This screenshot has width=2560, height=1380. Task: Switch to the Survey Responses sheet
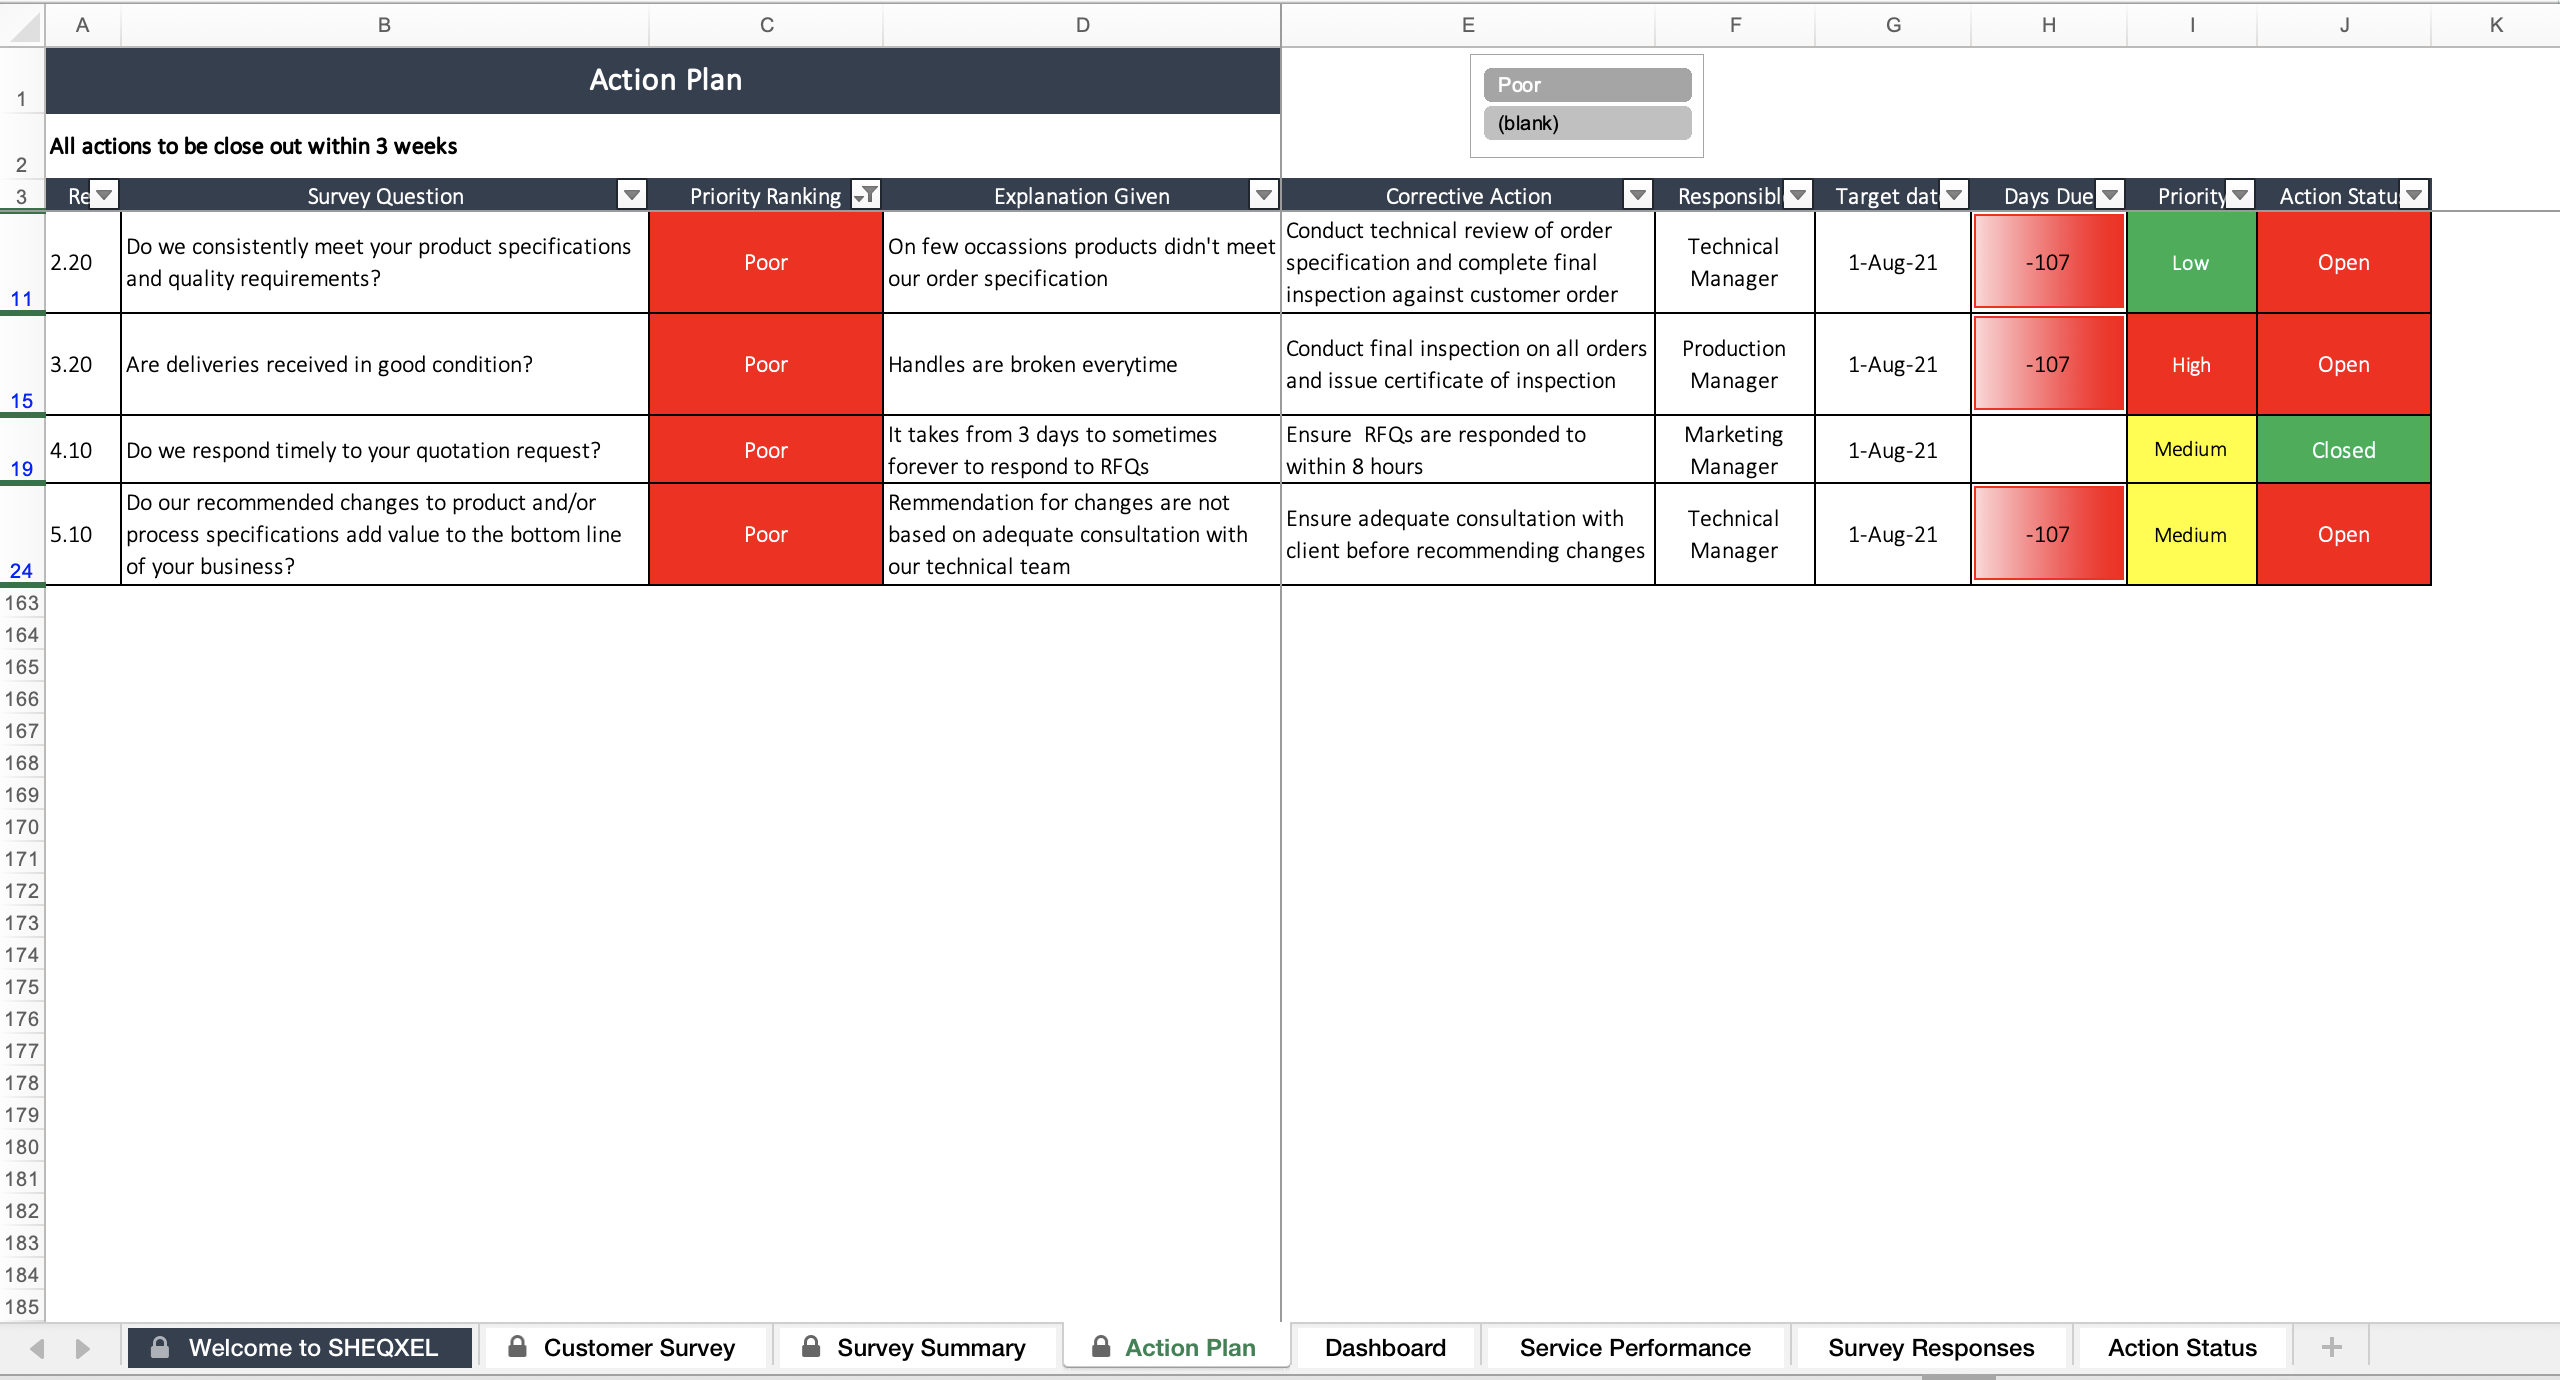click(x=1931, y=1347)
